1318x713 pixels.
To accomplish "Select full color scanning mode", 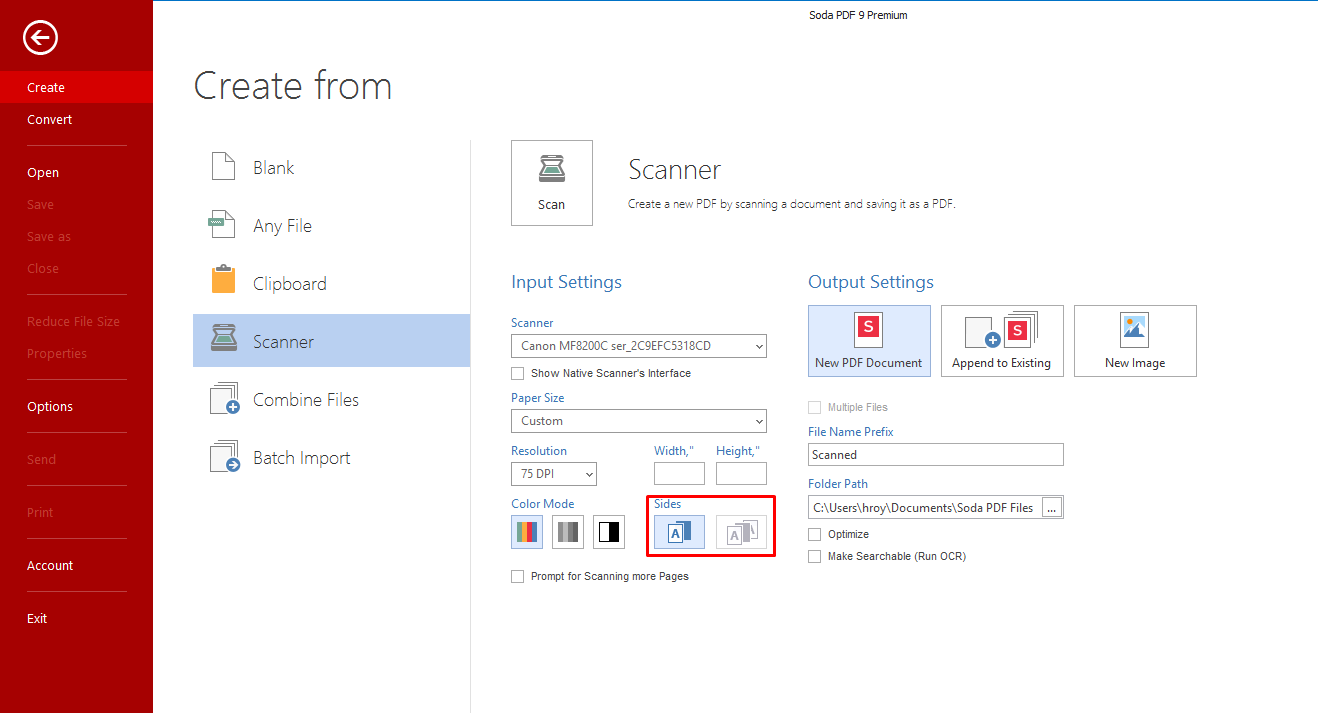I will coord(527,532).
